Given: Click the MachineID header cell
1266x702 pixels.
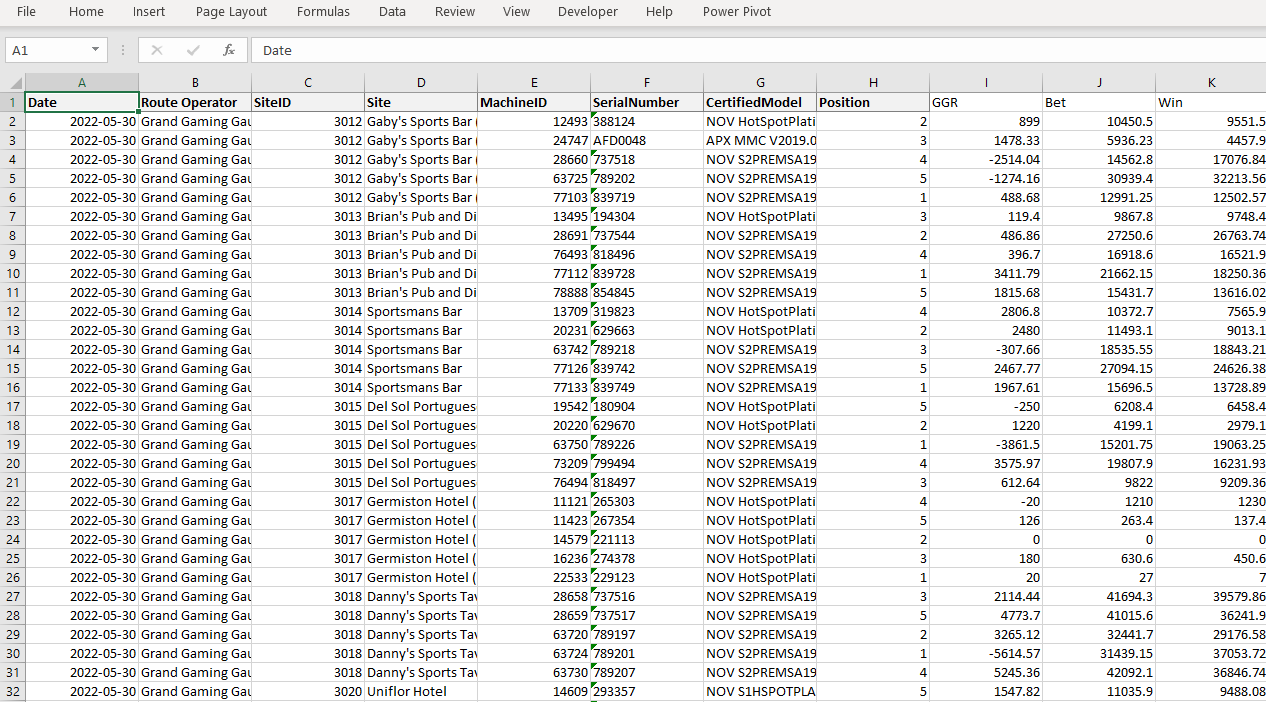Looking at the screenshot, I should pos(534,102).
